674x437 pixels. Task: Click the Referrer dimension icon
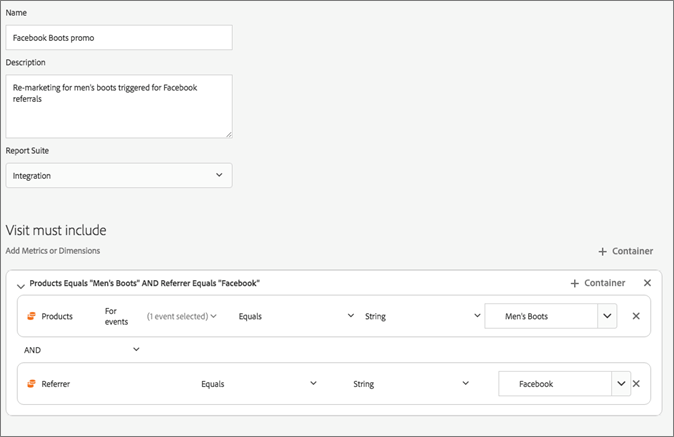pyautogui.click(x=31, y=383)
